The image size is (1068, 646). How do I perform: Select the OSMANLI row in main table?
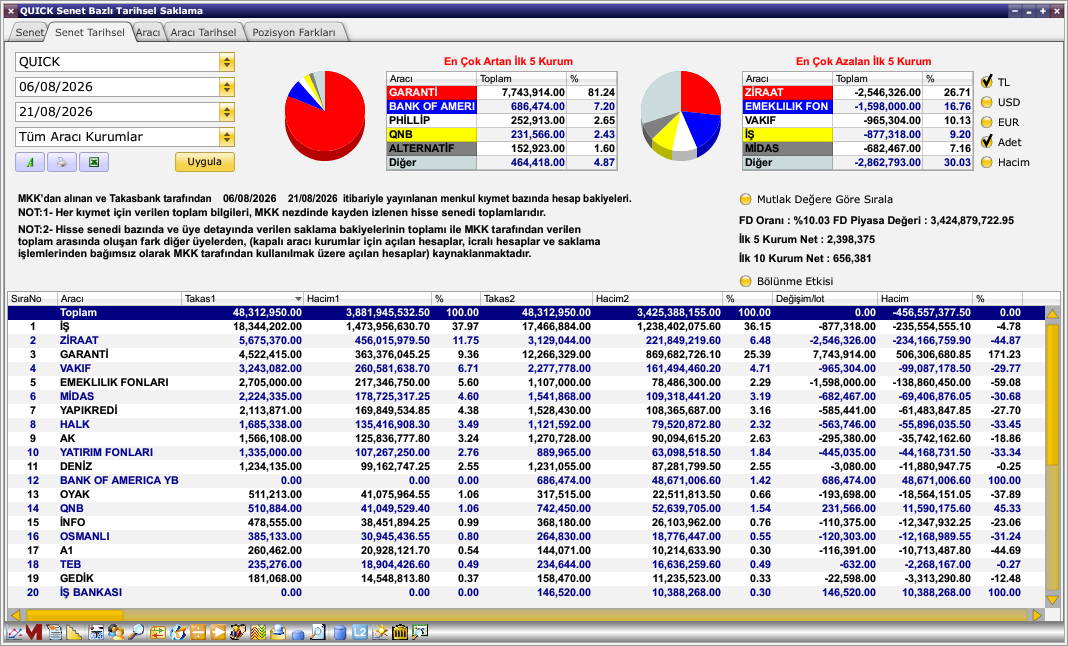click(x=525, y=536)
